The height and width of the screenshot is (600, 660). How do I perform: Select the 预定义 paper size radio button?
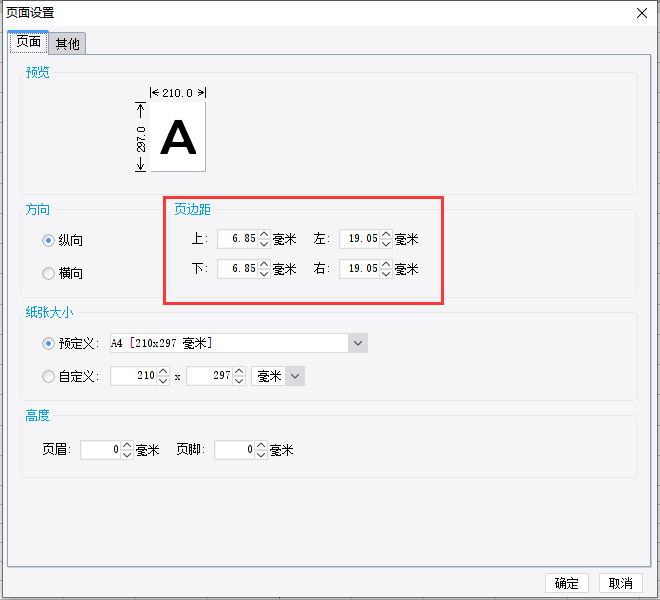[x=48, y=344]
